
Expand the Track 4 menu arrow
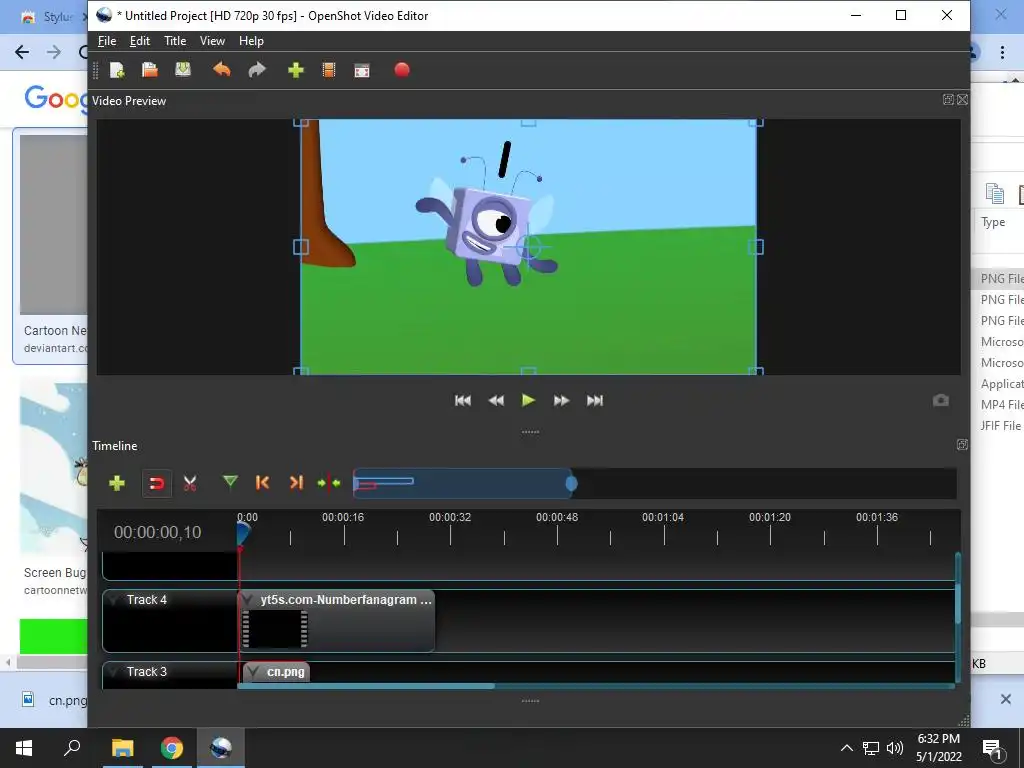(115, 600)
